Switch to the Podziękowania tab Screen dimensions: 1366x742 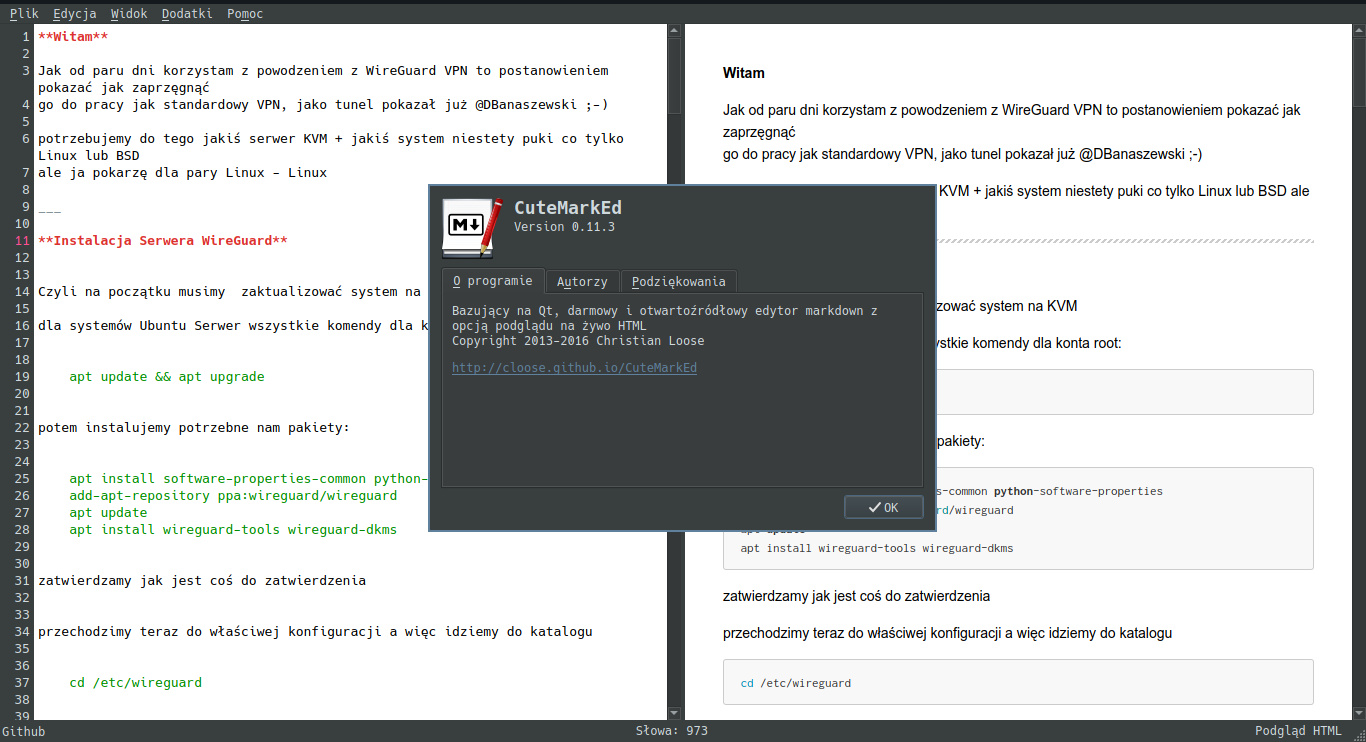click(x=678, y=282)
